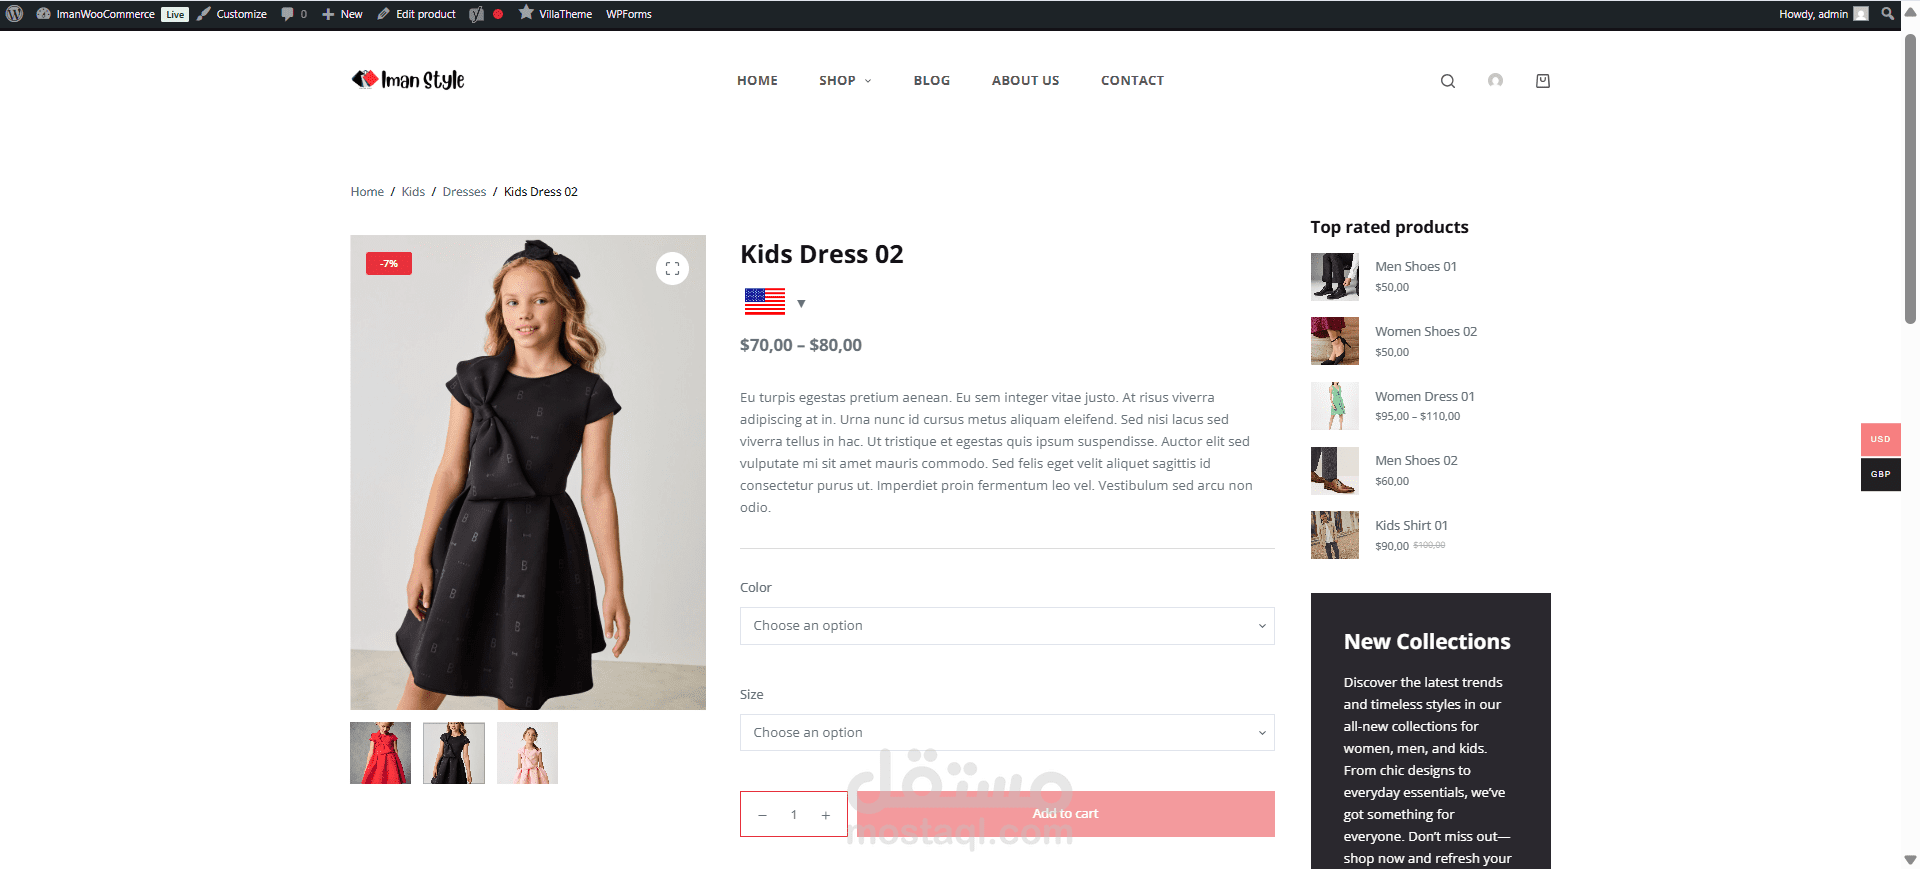
Task: Expand the SHOP menu
Action: click(845, 81)
